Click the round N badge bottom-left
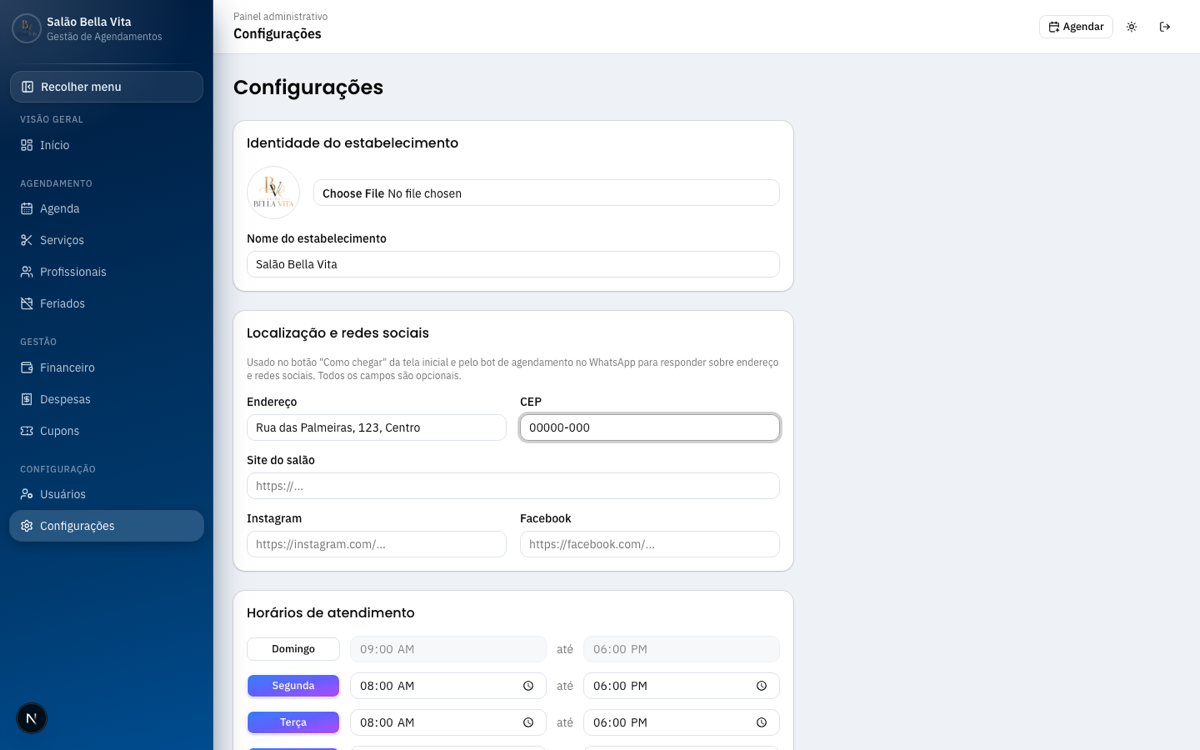The image size is (1200, 750). coord(31,718)
